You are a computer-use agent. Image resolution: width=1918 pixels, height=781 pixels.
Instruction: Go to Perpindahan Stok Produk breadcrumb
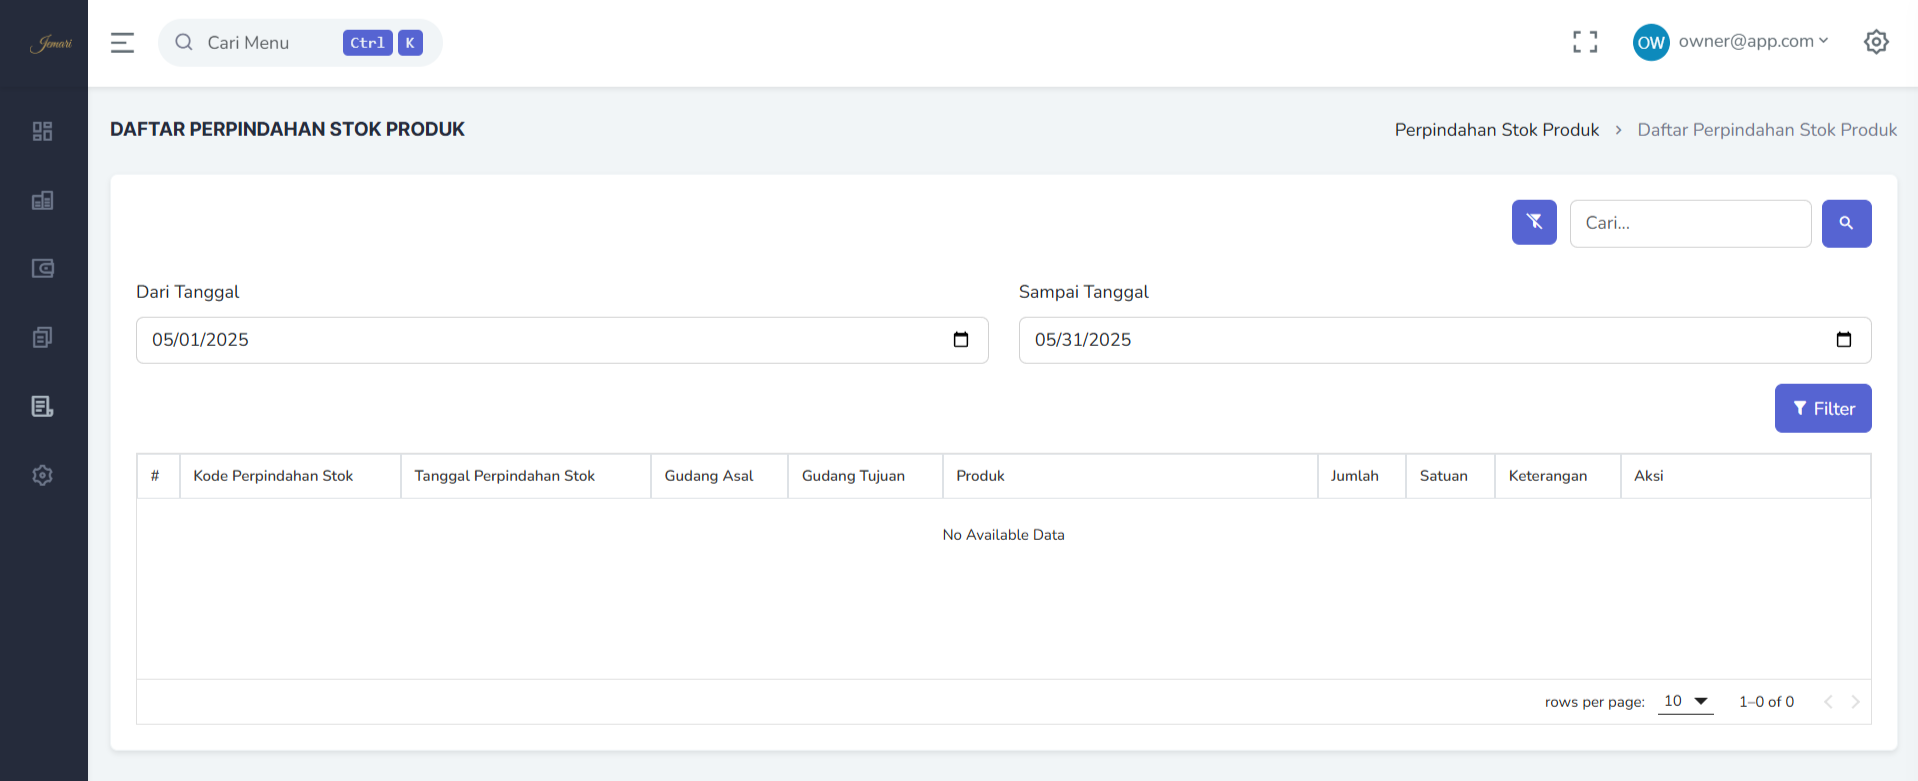1496,130
